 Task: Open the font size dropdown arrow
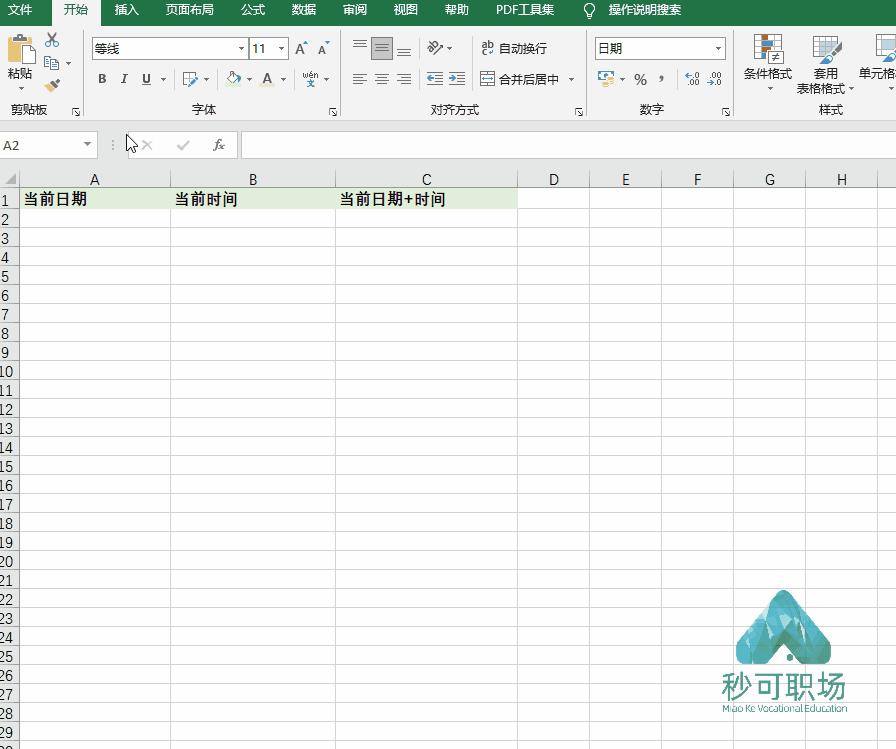281,48
